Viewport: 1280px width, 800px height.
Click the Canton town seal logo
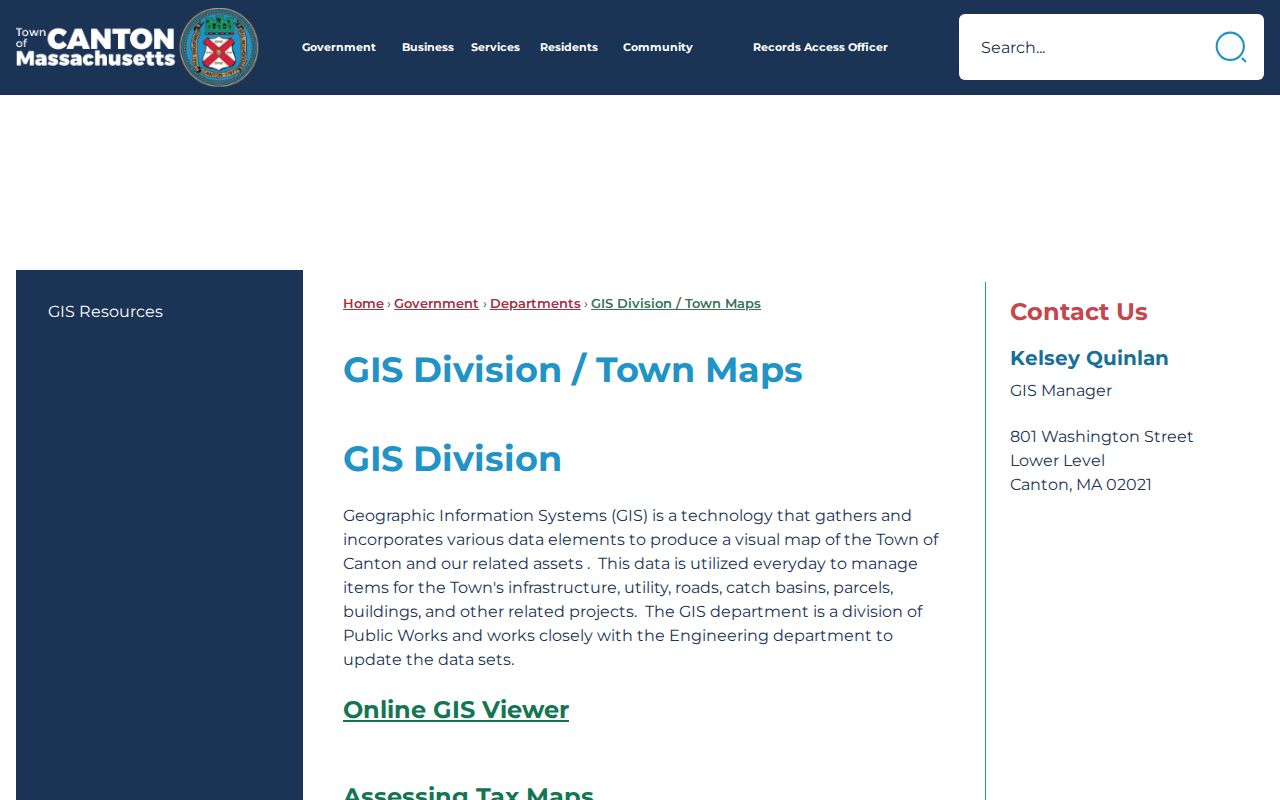tap(219, 47)
